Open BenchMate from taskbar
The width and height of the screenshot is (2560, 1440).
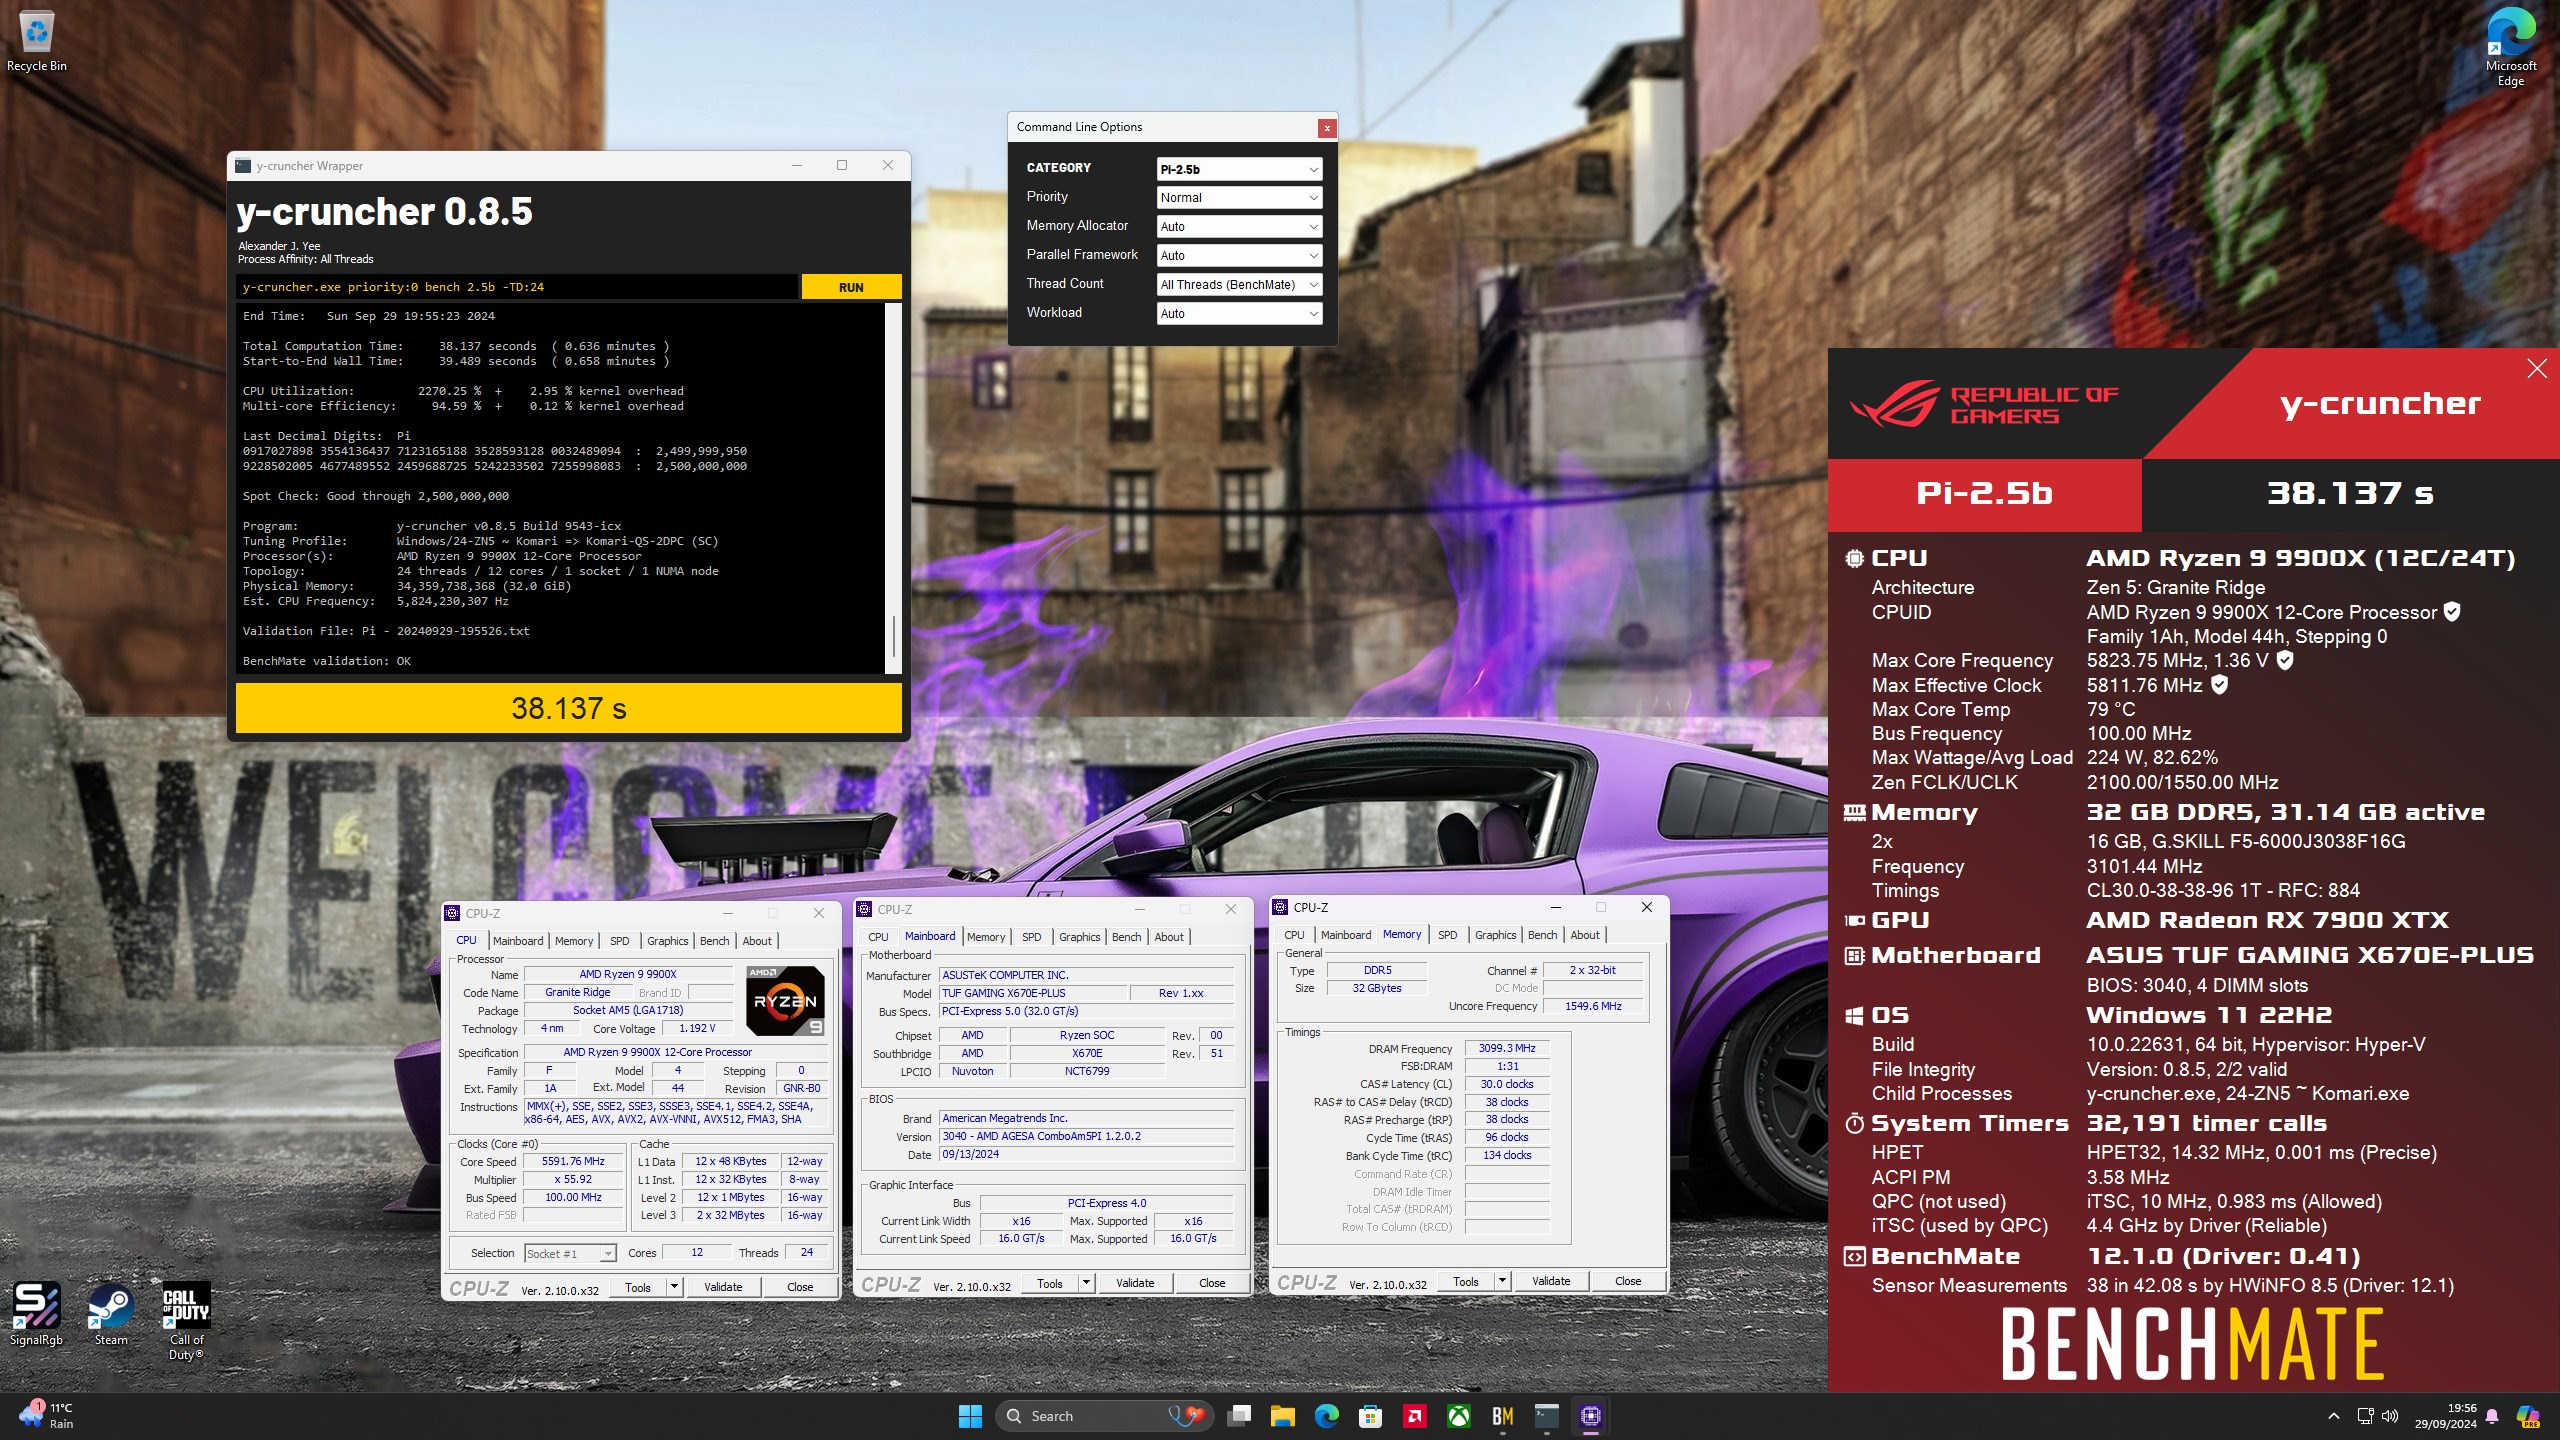[x=1503, y=1416]
